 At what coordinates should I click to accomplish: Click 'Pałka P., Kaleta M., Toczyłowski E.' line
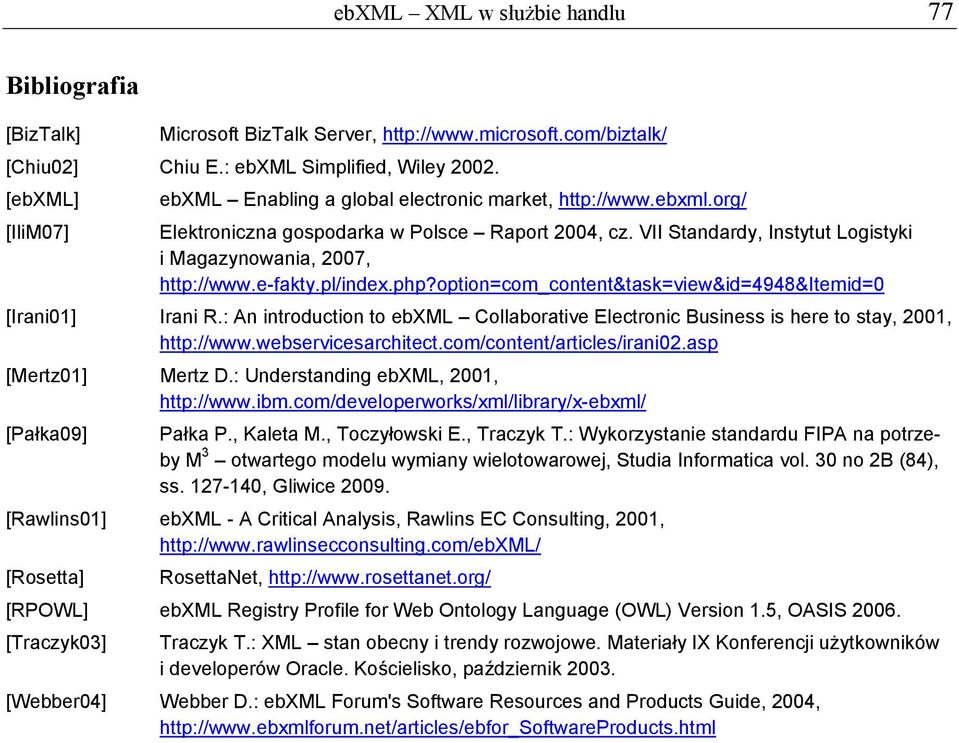point(549,434)
